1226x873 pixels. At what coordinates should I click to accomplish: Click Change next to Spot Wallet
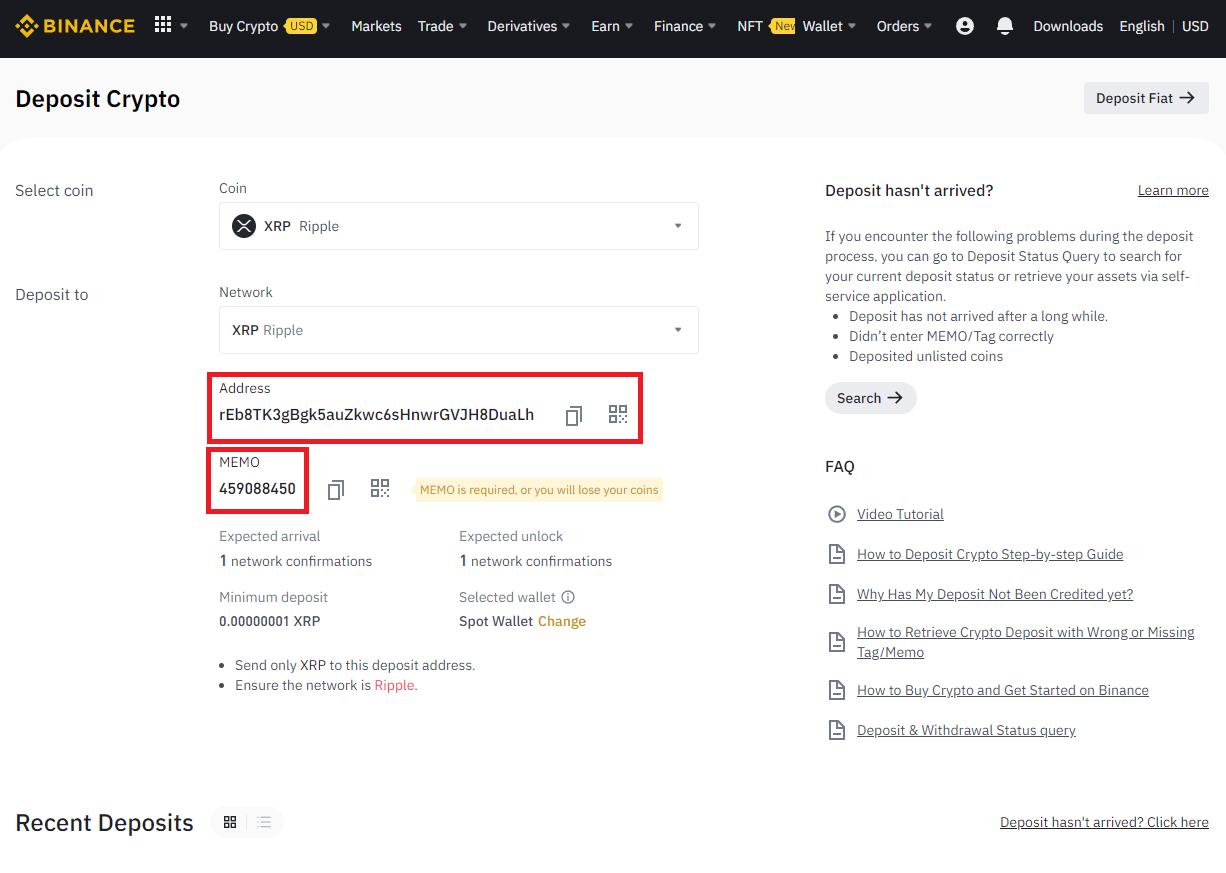pos(562,621)
